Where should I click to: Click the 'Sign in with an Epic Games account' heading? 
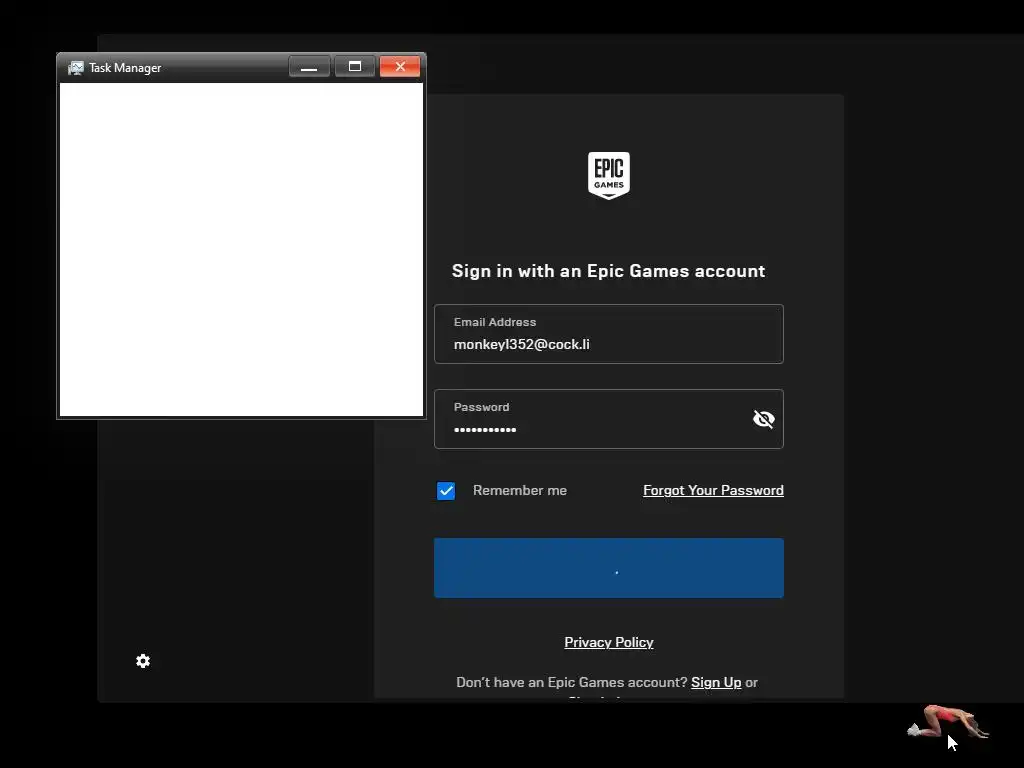[x=608, y=271]
